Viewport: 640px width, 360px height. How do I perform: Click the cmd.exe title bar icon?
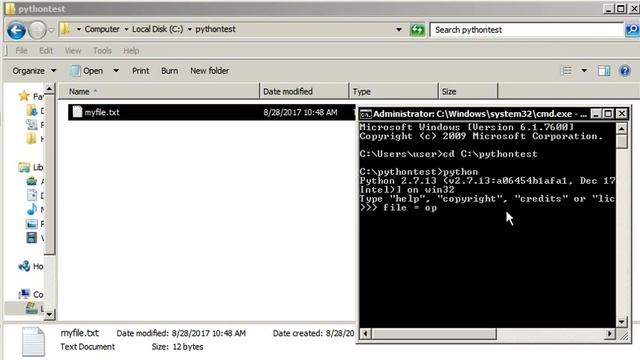click(365, 114)
